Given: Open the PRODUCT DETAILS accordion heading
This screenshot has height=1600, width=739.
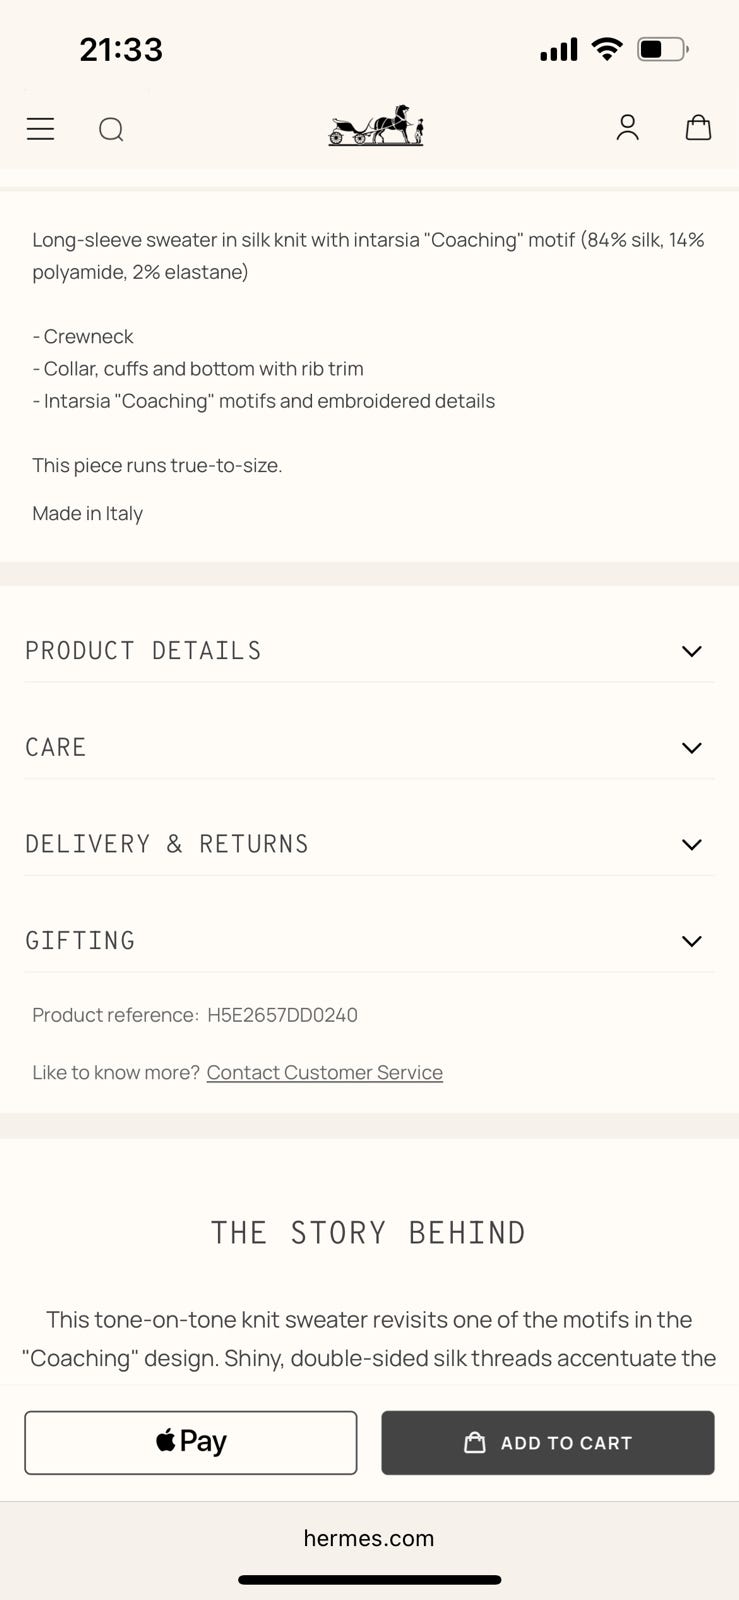Looking at the screenshot, I should point(143,651).
